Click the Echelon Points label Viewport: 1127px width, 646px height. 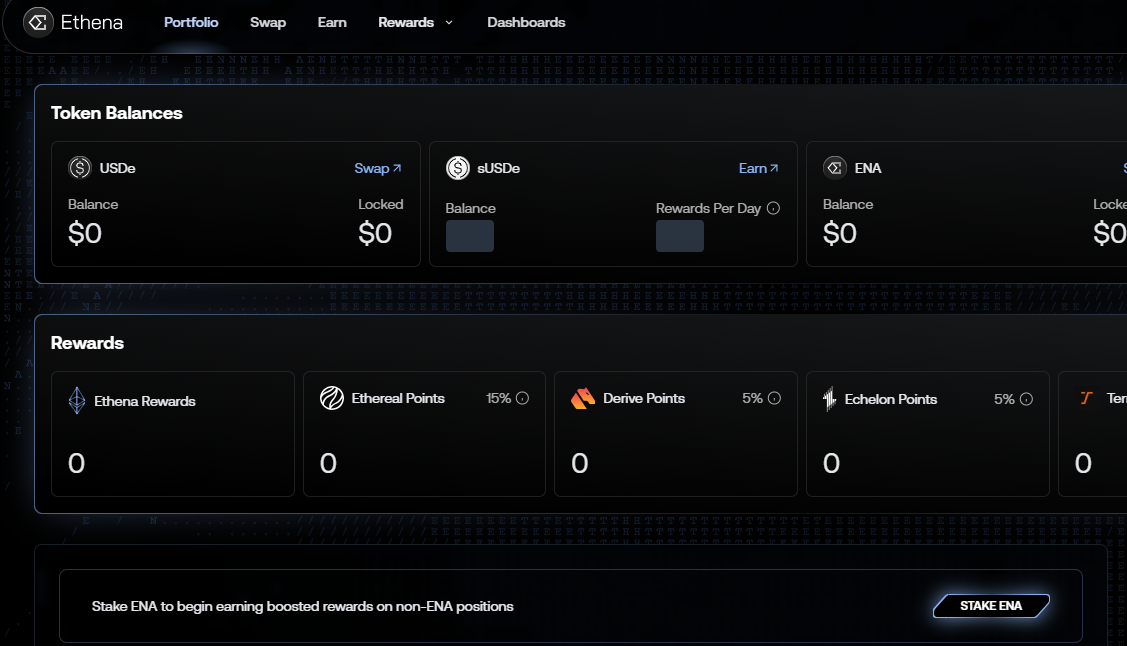891,399
